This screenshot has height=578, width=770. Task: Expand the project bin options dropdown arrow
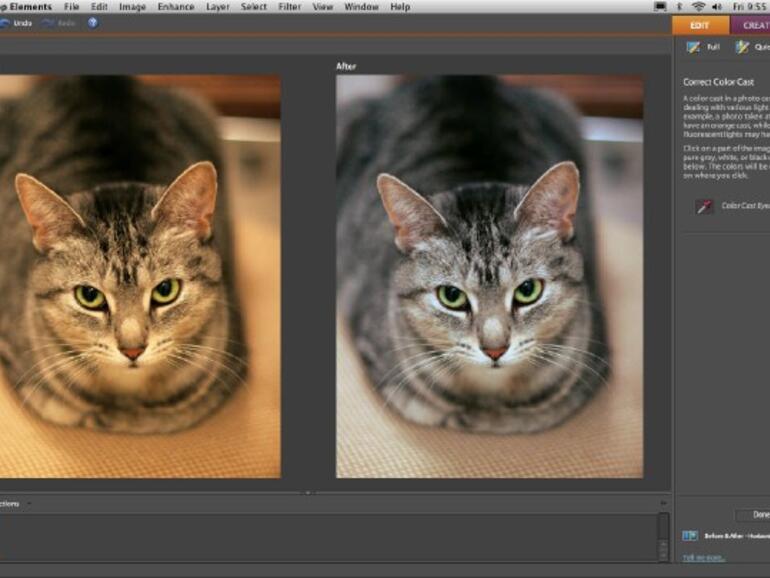point(28,503)
